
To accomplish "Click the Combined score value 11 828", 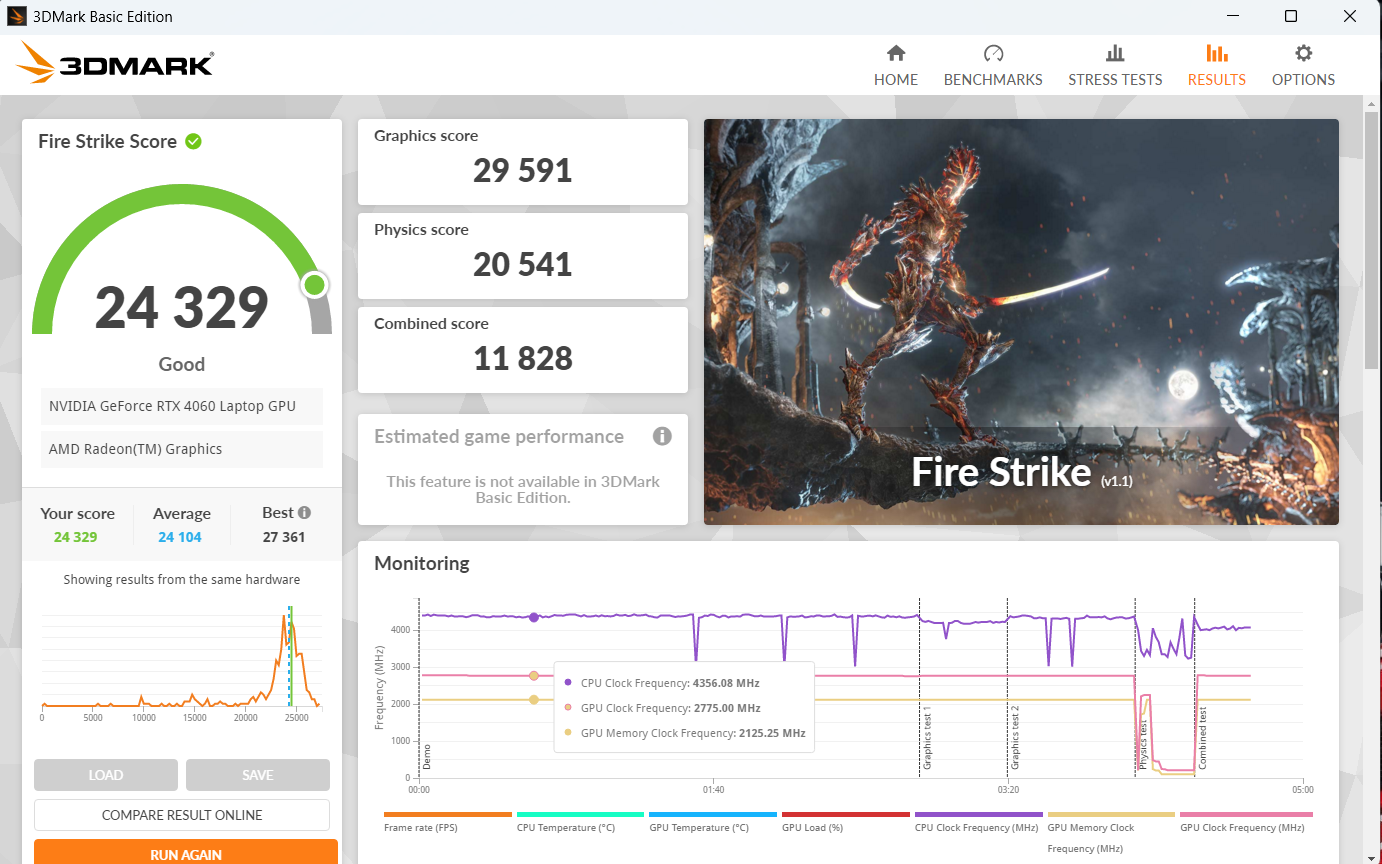I will click(523, 359).
